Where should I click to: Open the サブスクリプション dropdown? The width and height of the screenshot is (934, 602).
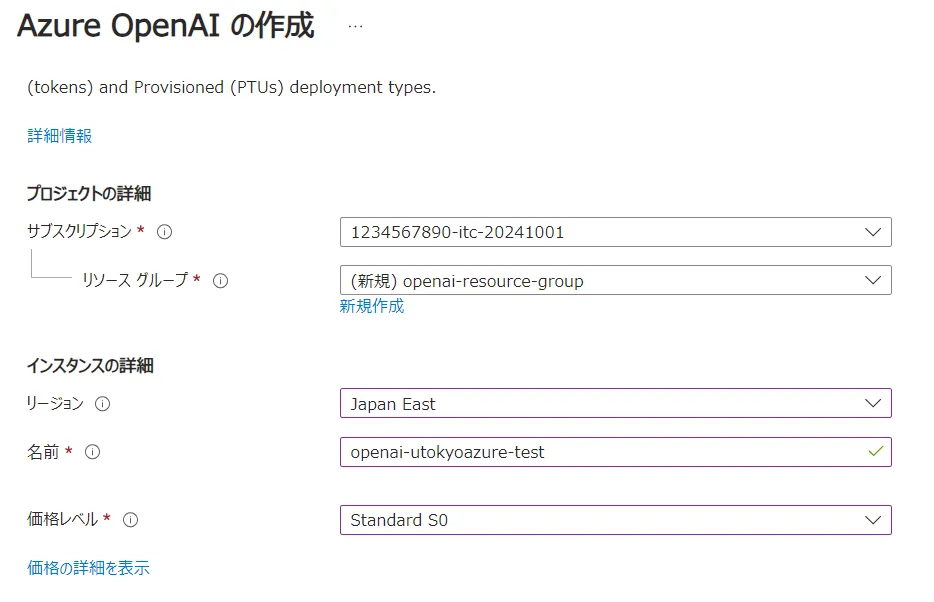615,232
